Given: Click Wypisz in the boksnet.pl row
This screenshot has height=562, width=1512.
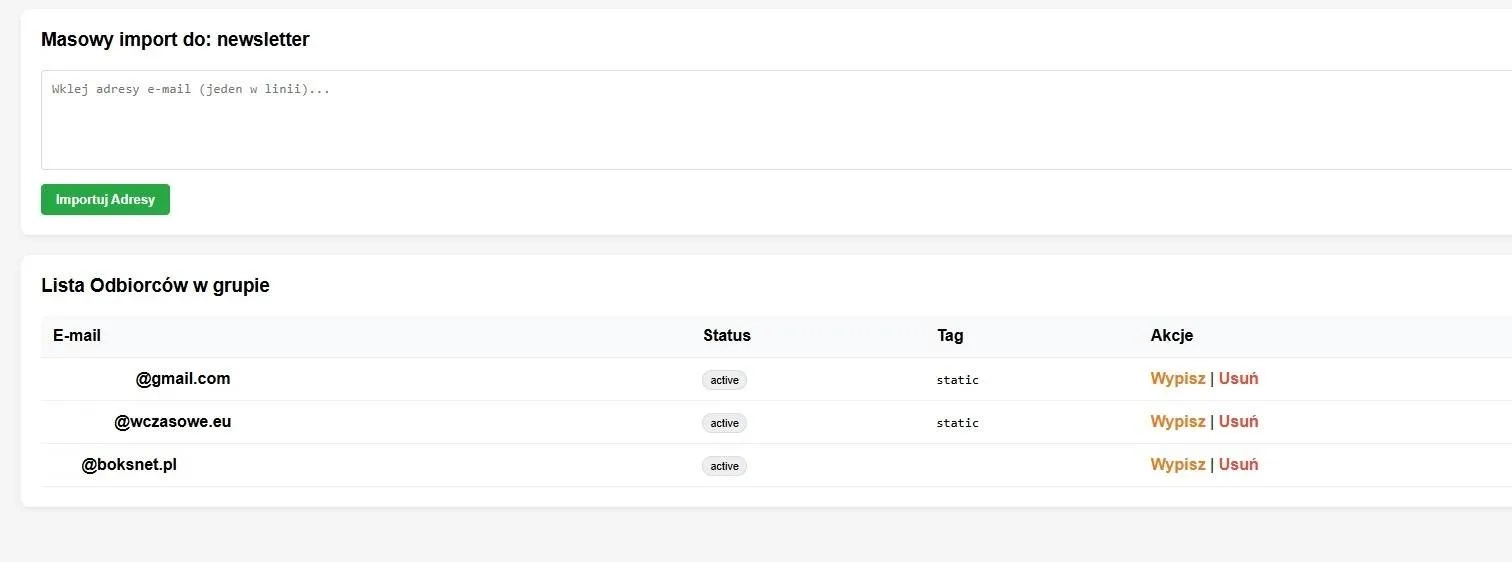Looking at the screenshot, I should [1177, 465].
